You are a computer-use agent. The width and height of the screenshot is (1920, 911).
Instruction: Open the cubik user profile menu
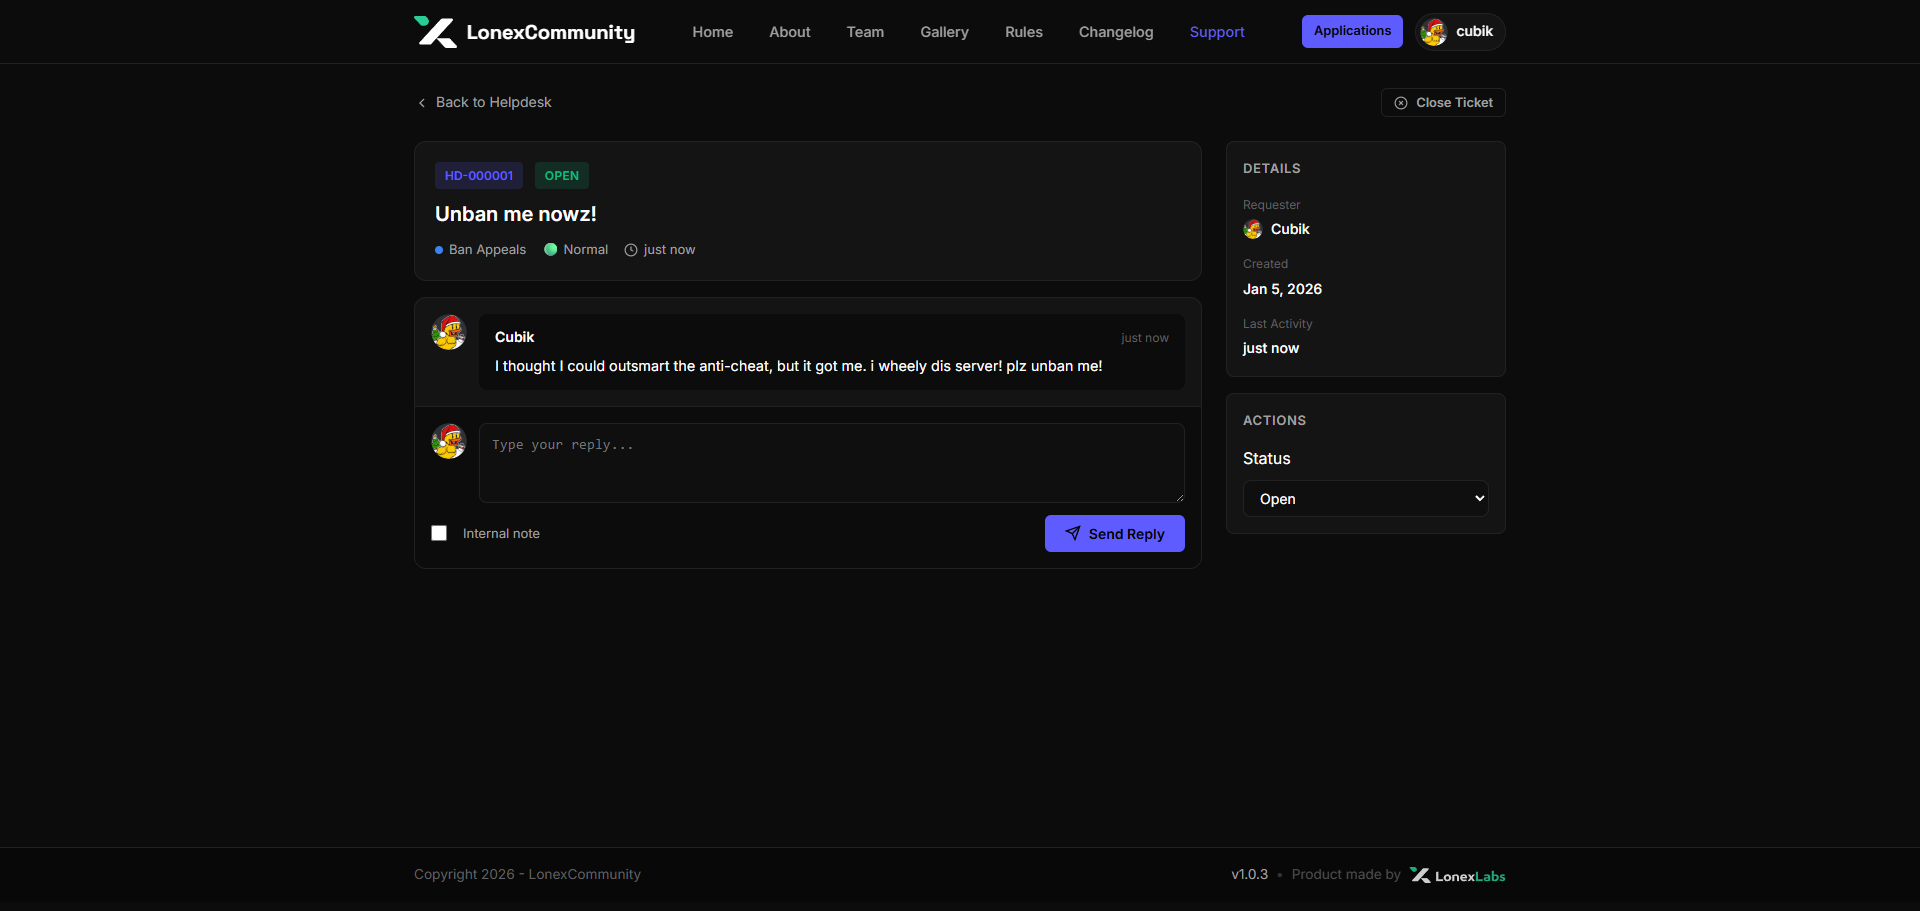[1460, 32]
